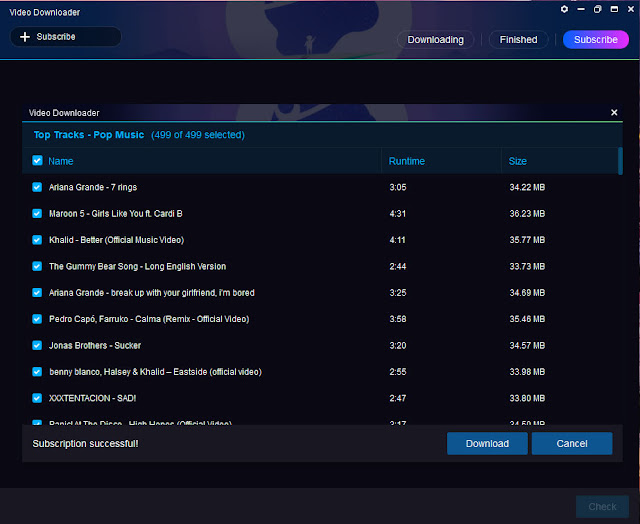640x524 pixels.
Task: Select 'The Gummy Bear Song - Long English Version'
Action: (138, 266)
